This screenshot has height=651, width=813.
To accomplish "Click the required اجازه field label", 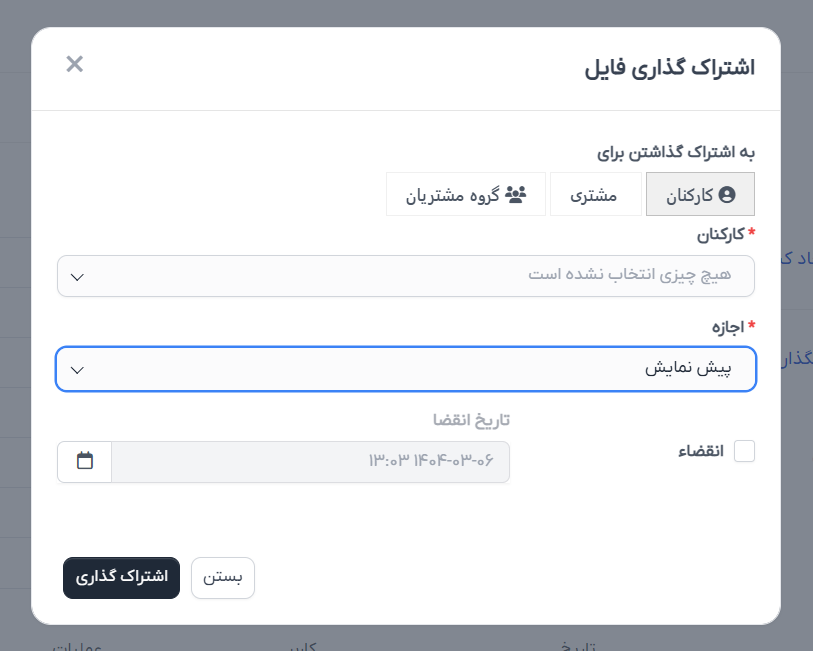I will point(730,325).
